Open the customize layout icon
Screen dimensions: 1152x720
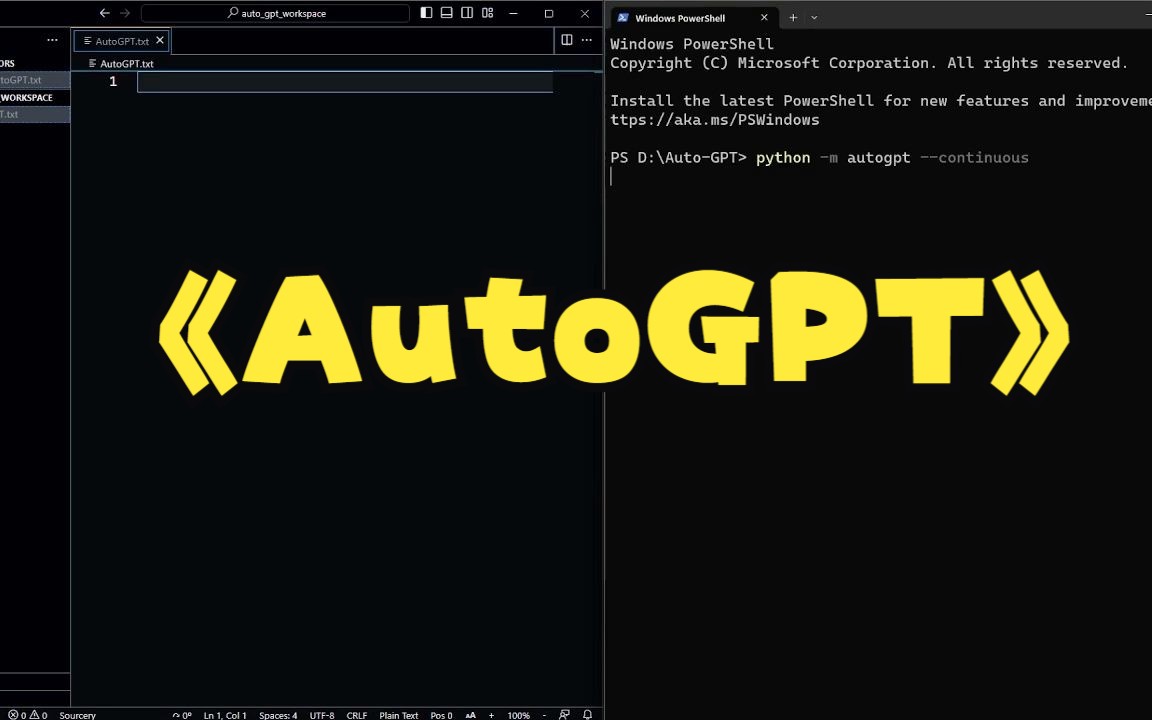[488, 13]
